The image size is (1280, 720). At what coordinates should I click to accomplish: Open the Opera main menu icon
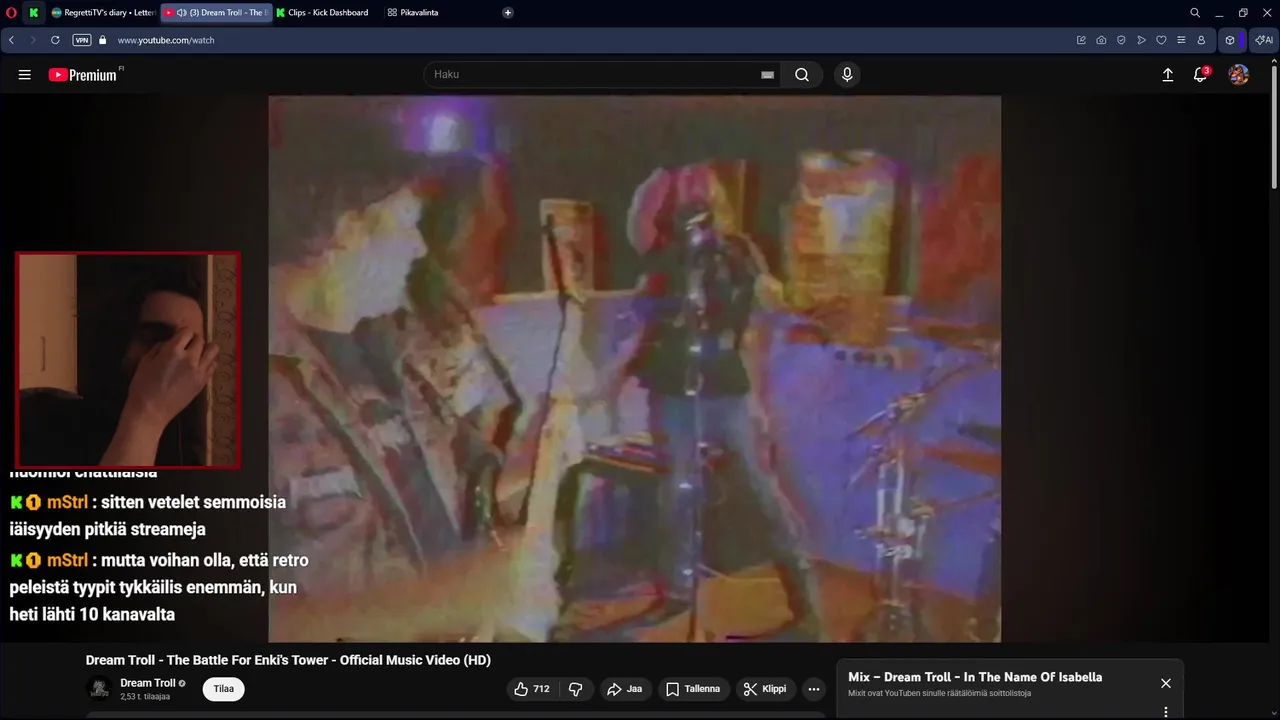tap(11, 13)
